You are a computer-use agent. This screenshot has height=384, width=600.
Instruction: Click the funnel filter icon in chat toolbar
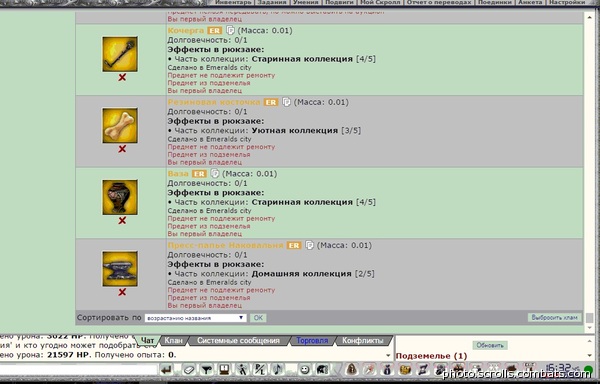pyautogui.click(x=207, y=370)
